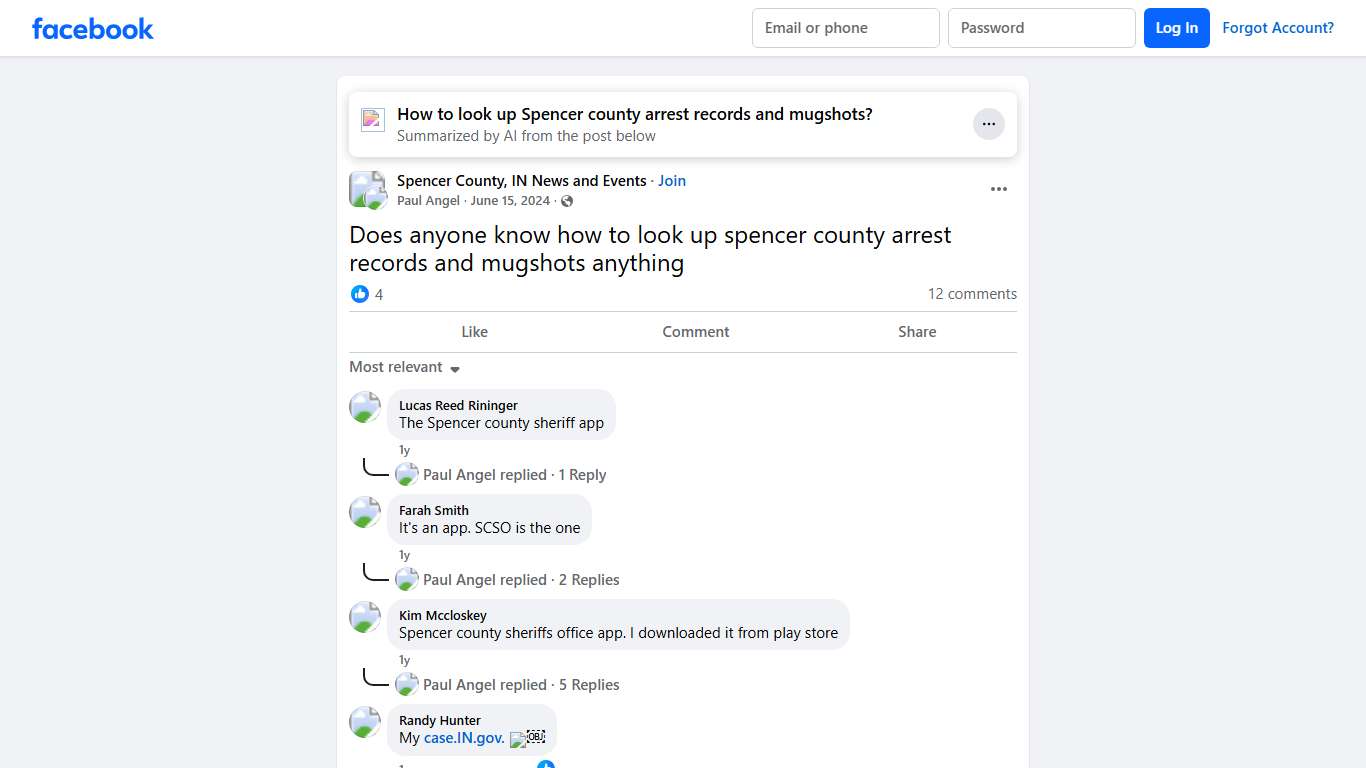
Task: Expand the 5 Replies under Kim Mccloskey's comment
Action: click(589, 684)
